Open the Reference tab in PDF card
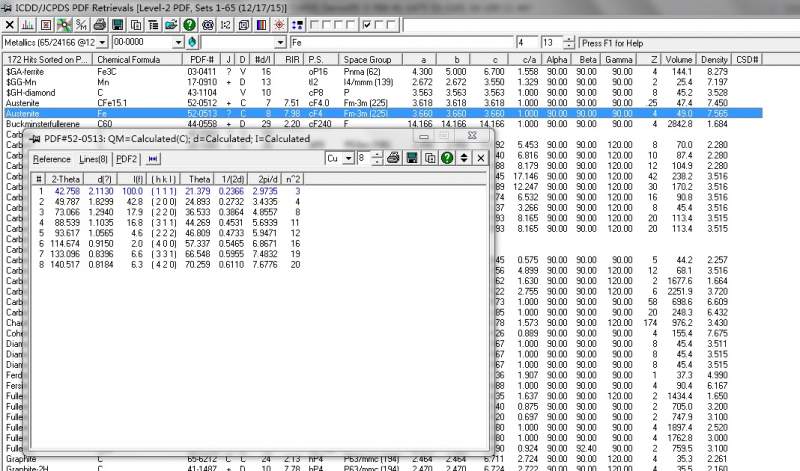Screen dimensions: 800x471 pyautogui.click(x=51, y=159)
